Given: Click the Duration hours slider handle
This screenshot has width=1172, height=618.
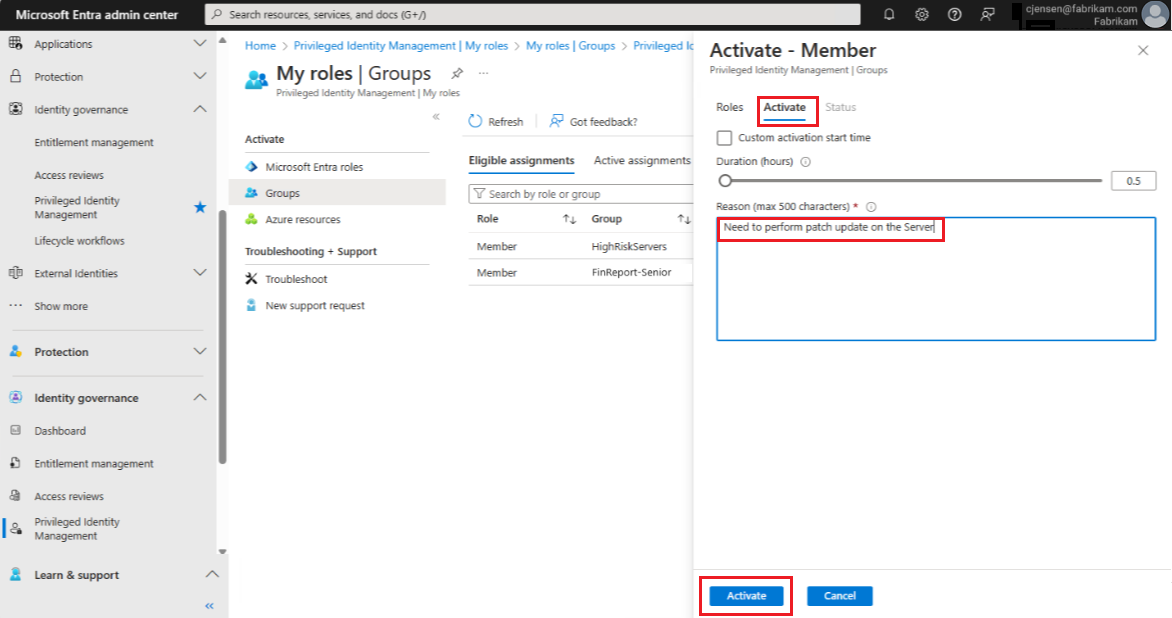Looking at the screenshot, I should 724,180.
